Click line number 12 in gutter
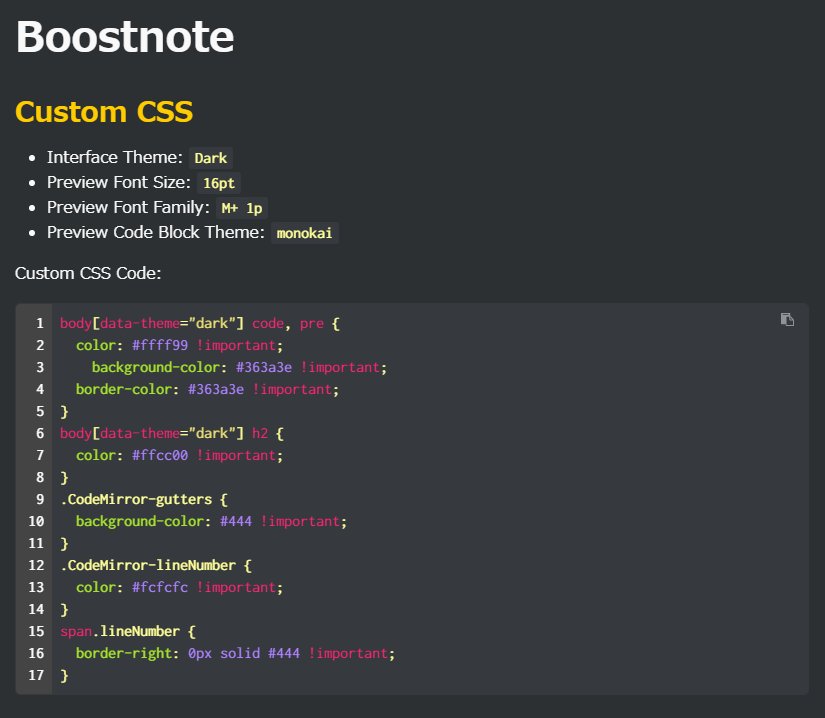Viewport: 825px width, 718px height. (36, 565)
